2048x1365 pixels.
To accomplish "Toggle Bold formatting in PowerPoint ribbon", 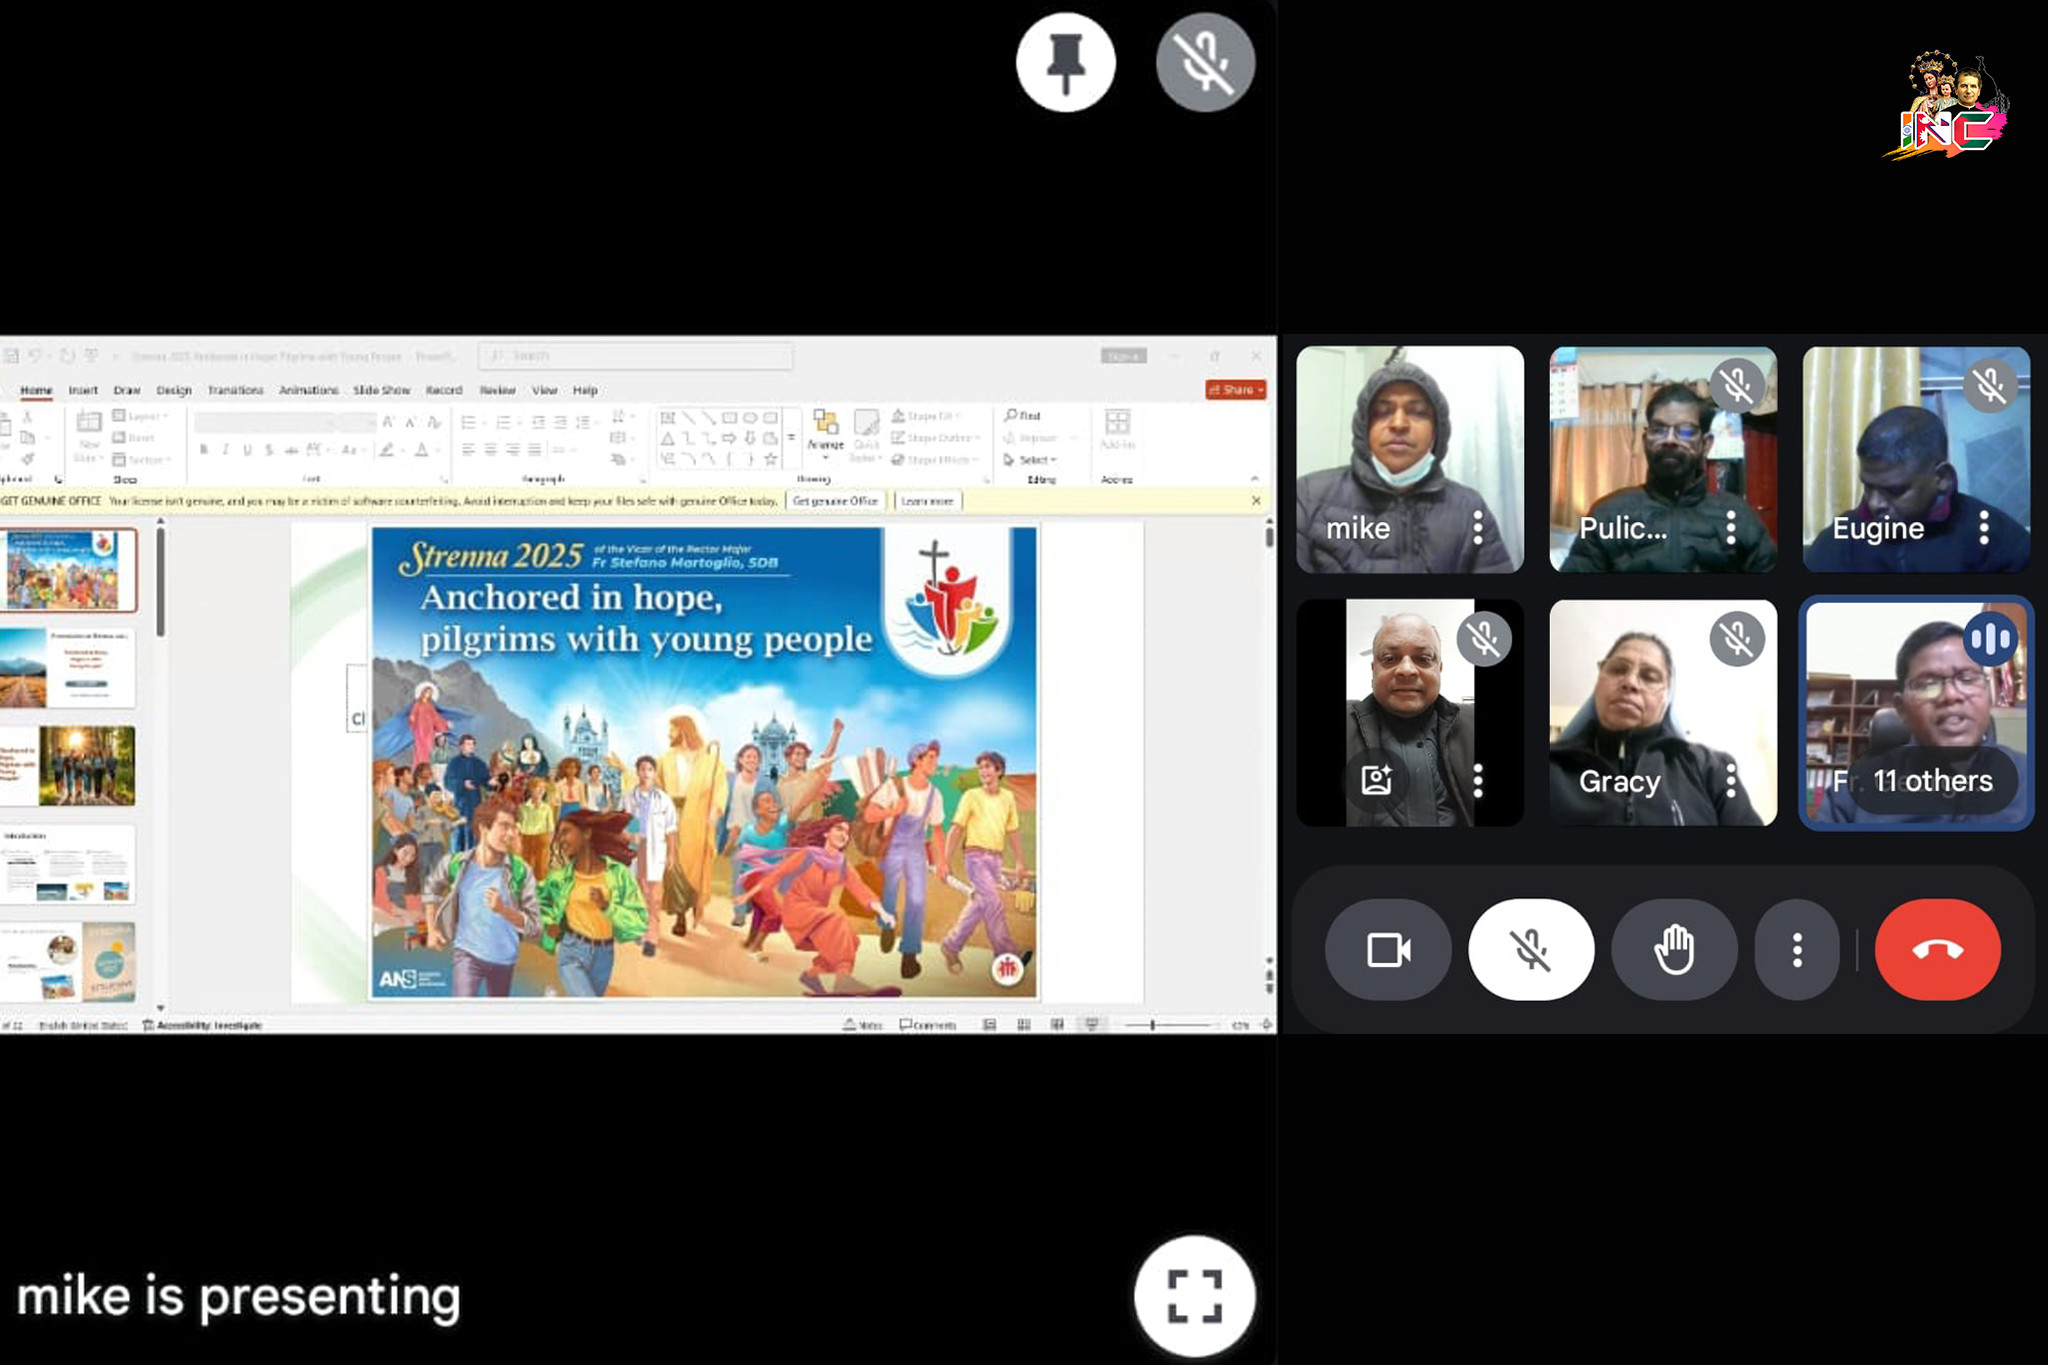I will (204, 450).
